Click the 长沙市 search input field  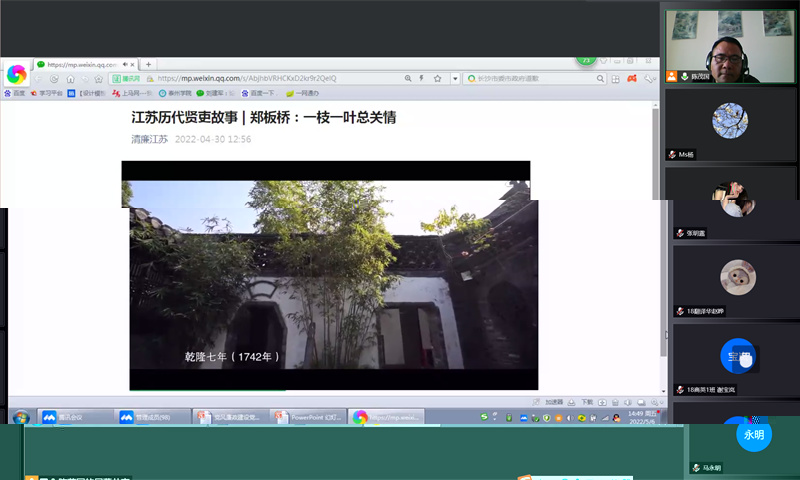[535, 79]
